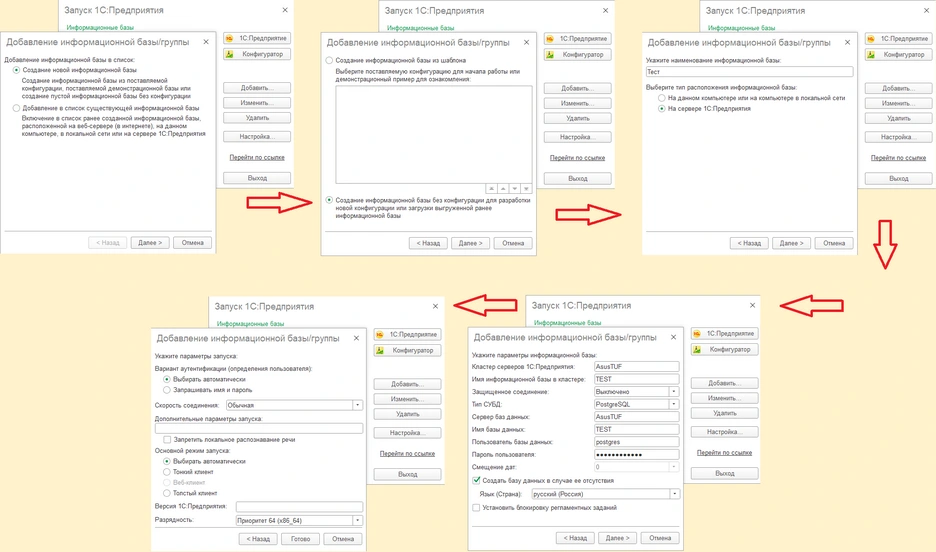Click the move-to-bottom arrow under the template list
936x552 pixels.
click(x=526, y=189)
